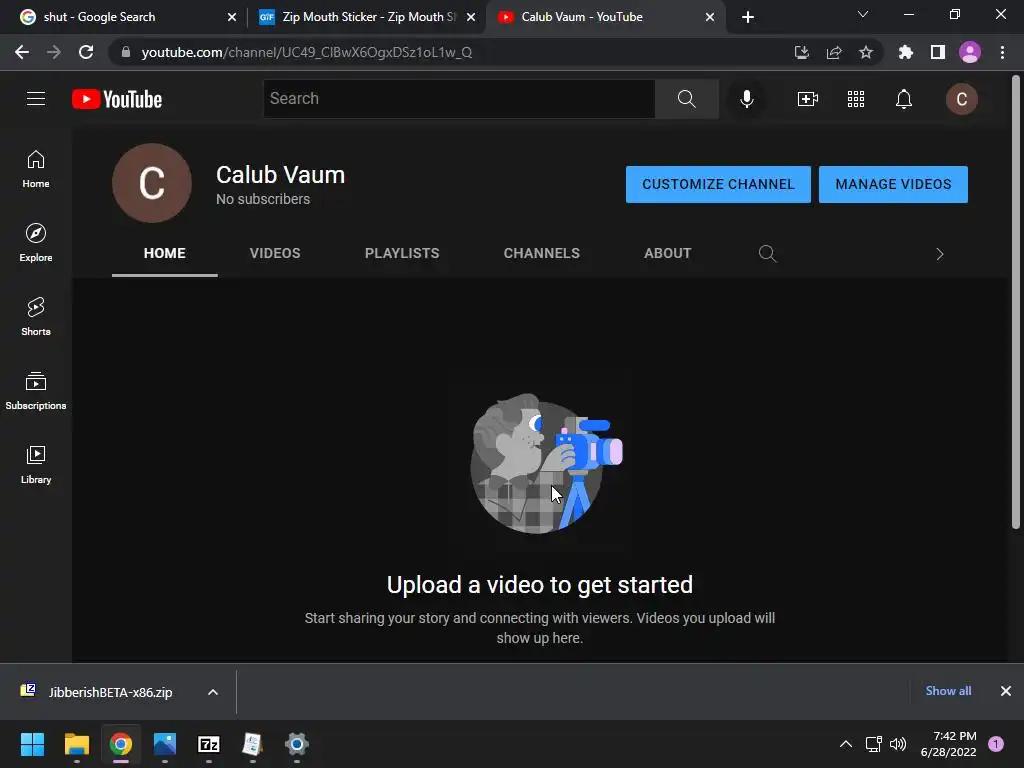
Task: Switch to the CHANNELS channel tab
Action: pyautogui.click(x=541, y=253)
